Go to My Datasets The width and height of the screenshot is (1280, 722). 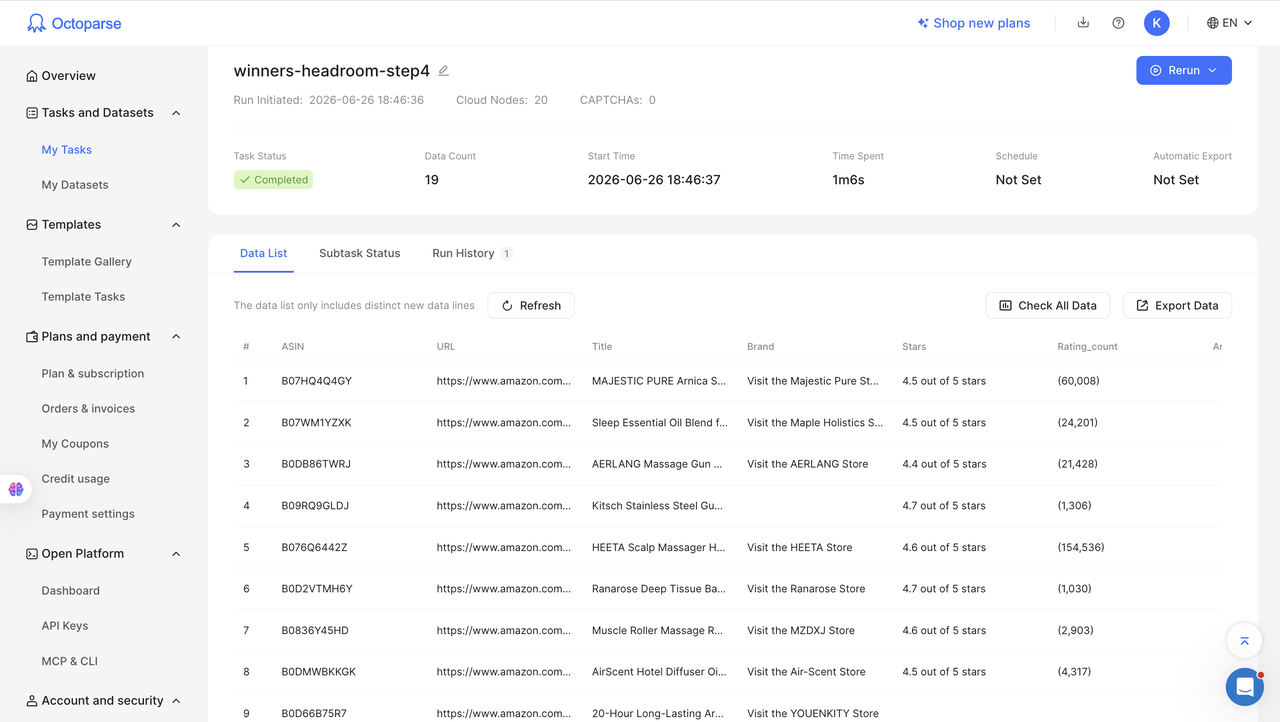point(75,185)
